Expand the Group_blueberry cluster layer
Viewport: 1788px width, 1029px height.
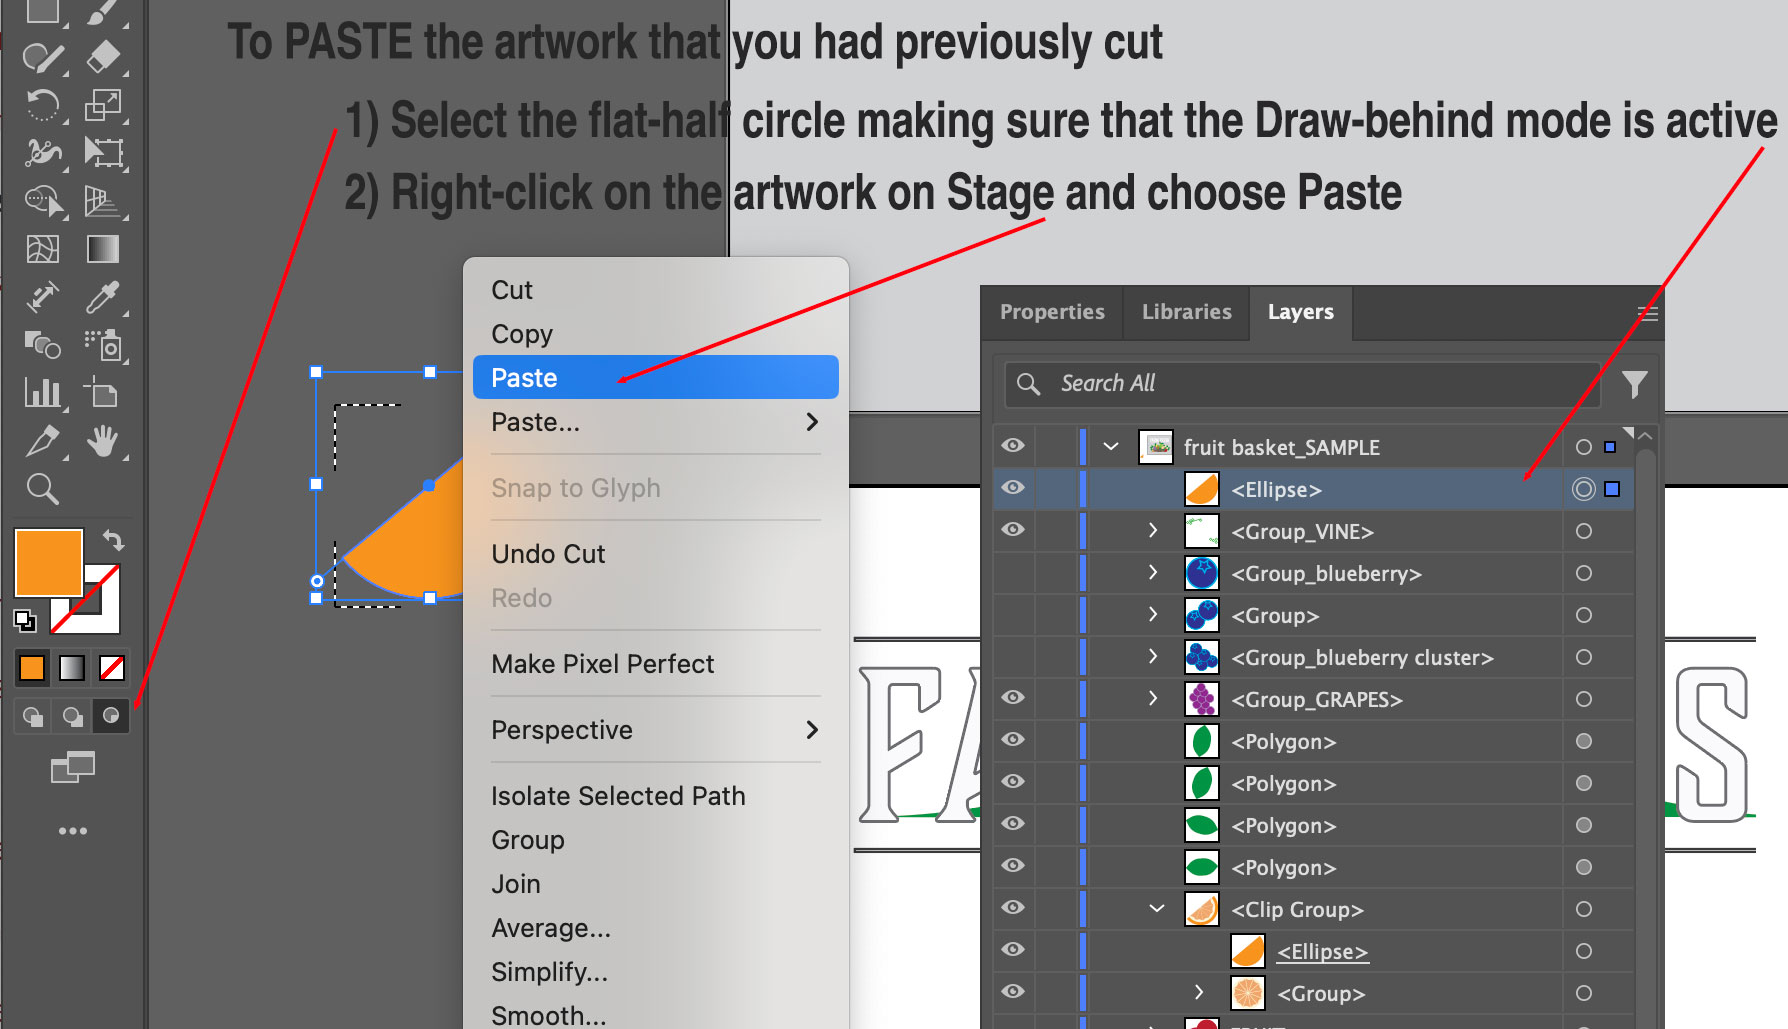coord(1152,657)
